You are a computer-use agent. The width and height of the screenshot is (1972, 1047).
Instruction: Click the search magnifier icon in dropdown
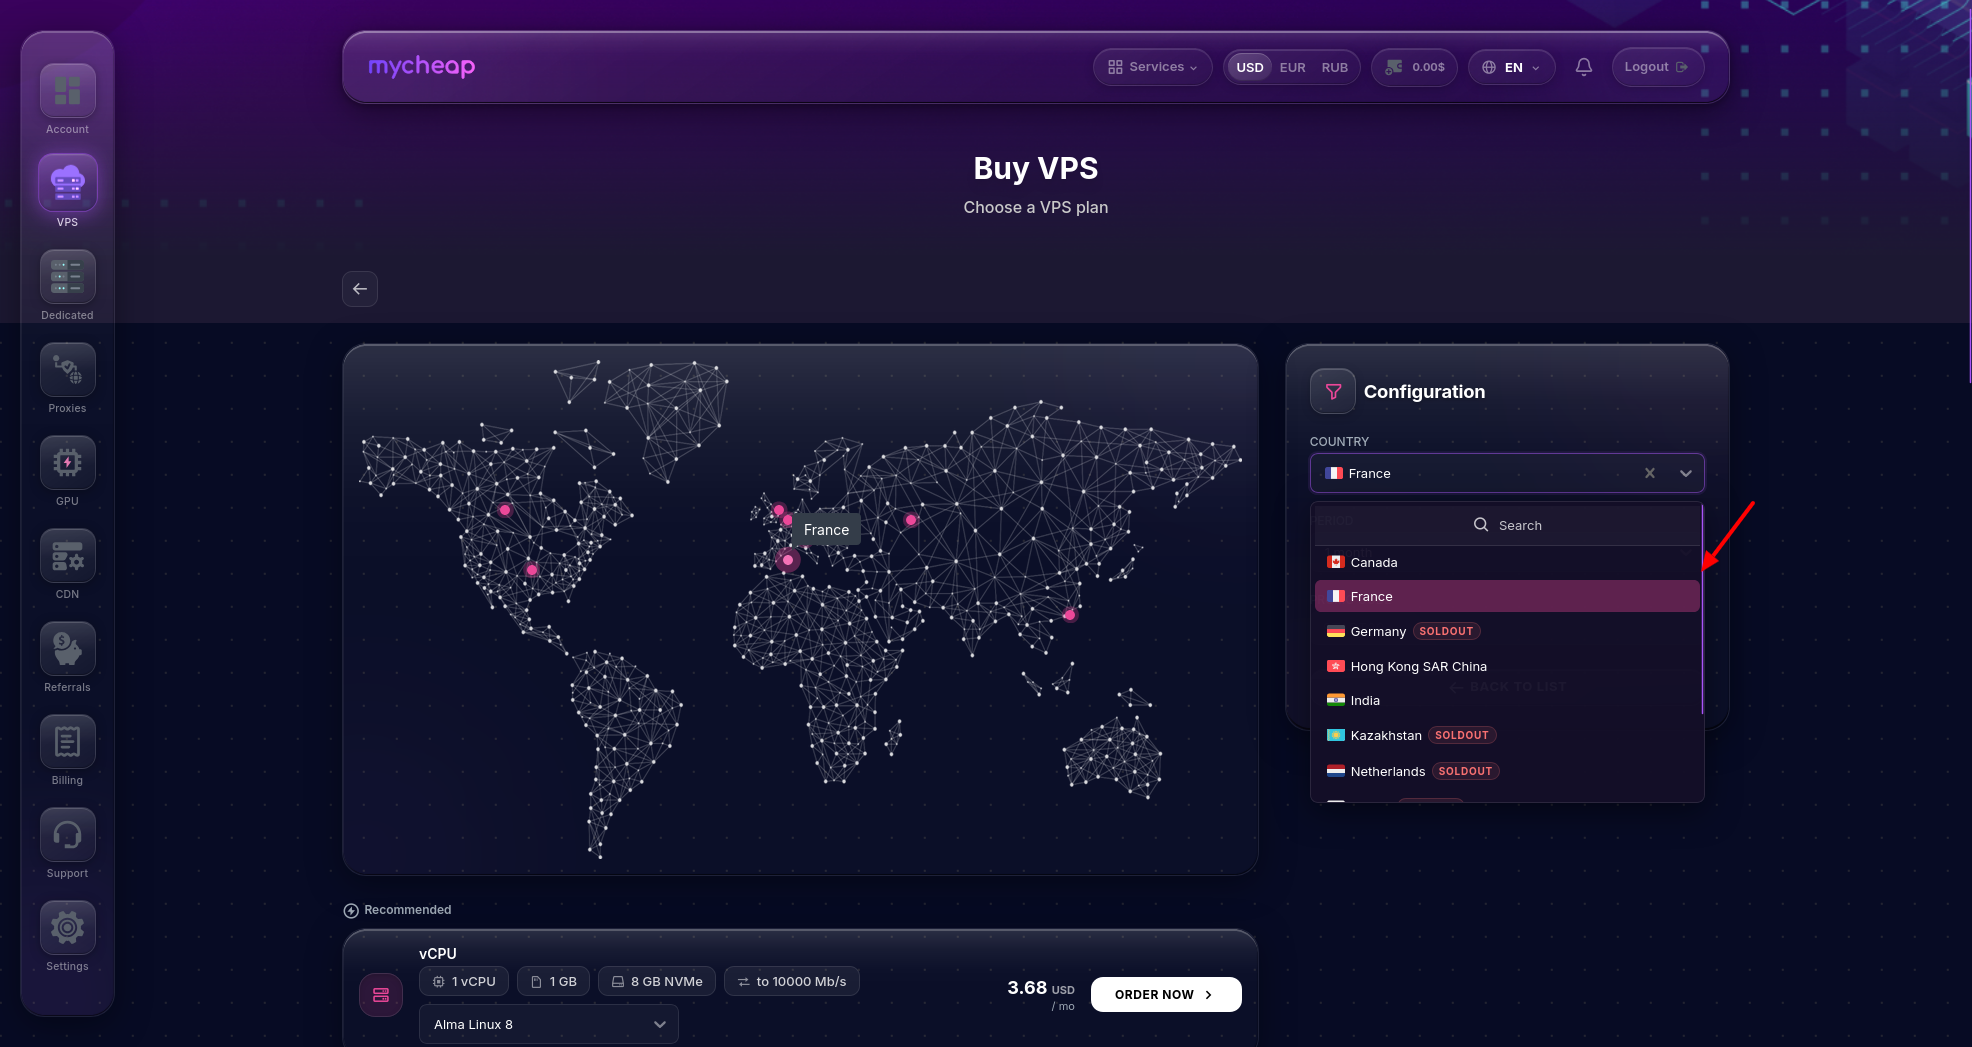[1481, 525]
